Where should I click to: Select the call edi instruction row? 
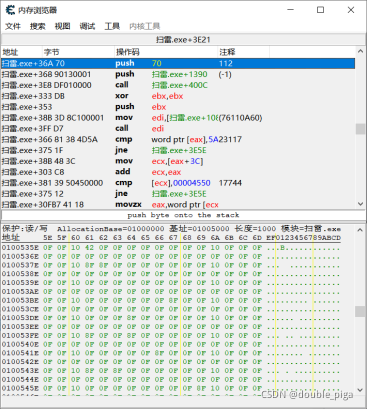tap(178, 128)
